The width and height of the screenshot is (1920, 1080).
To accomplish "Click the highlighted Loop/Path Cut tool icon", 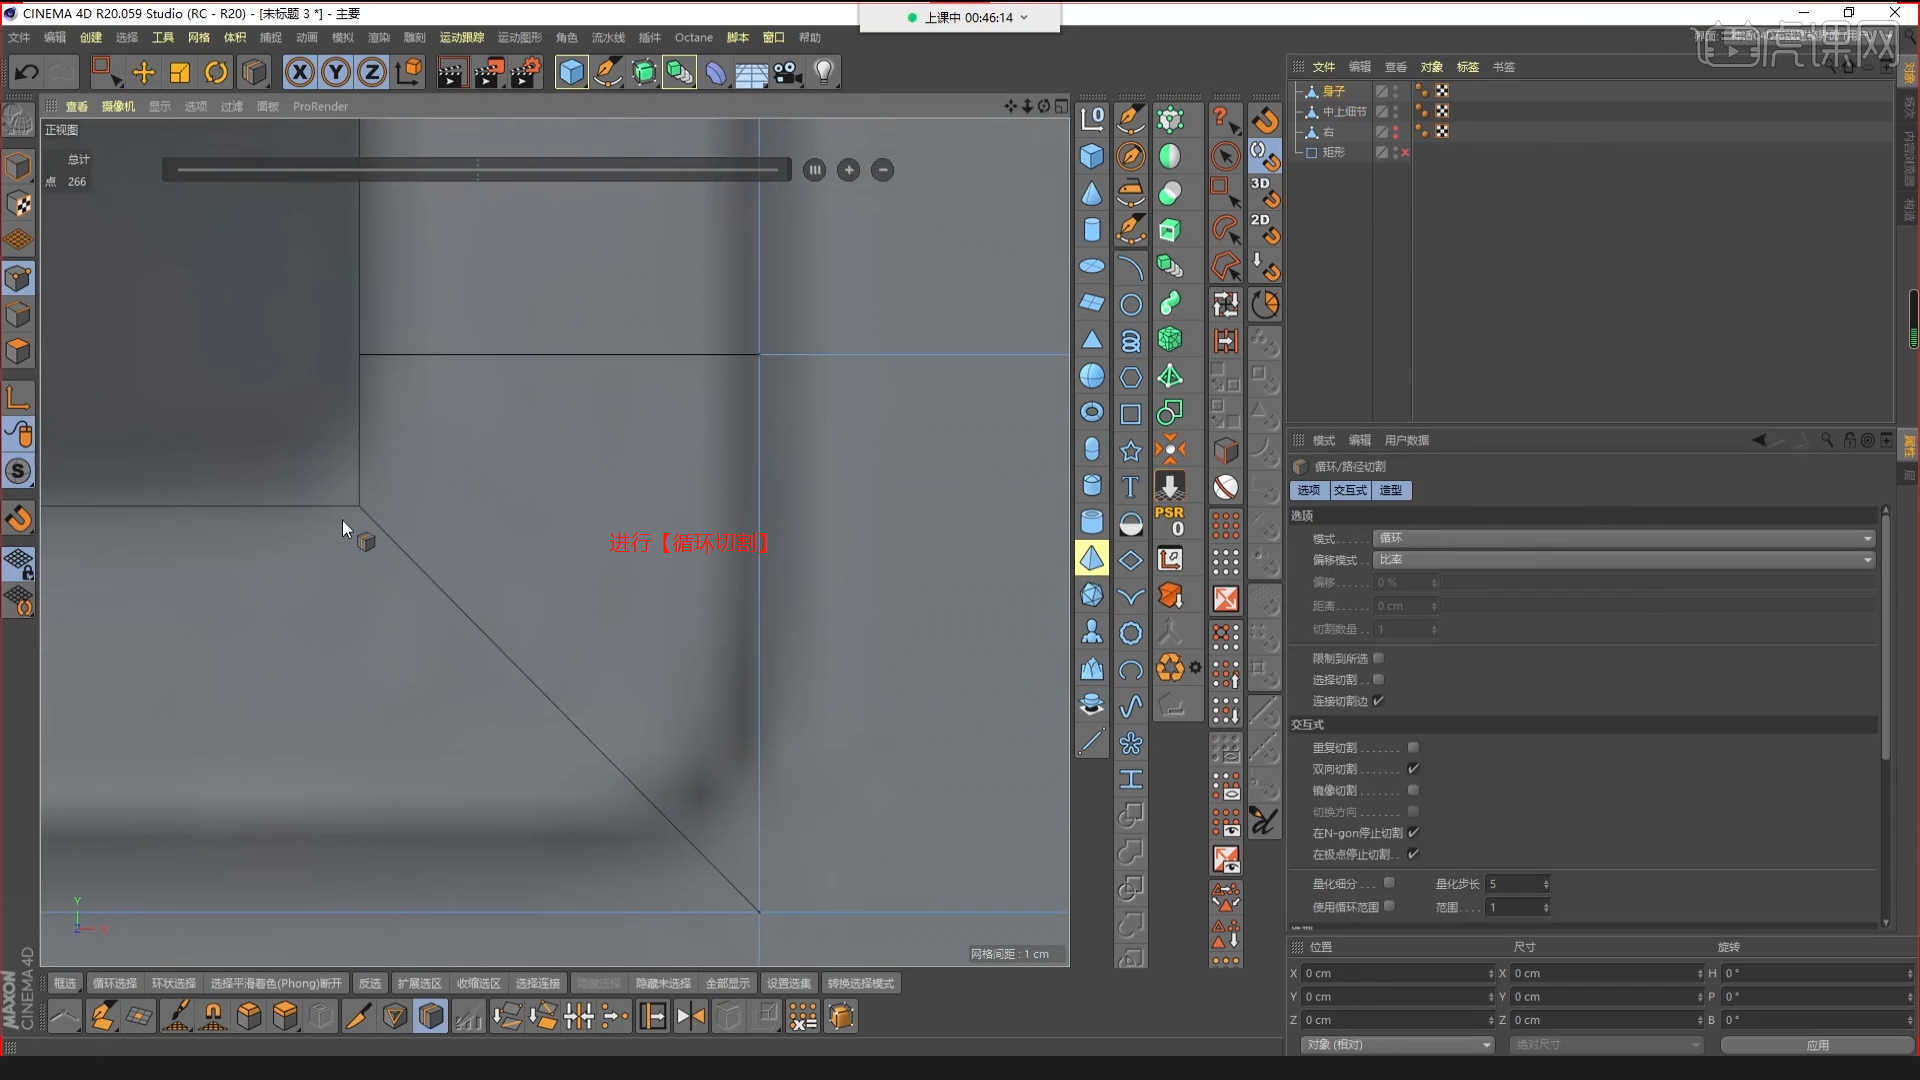I will [431, 1017].
